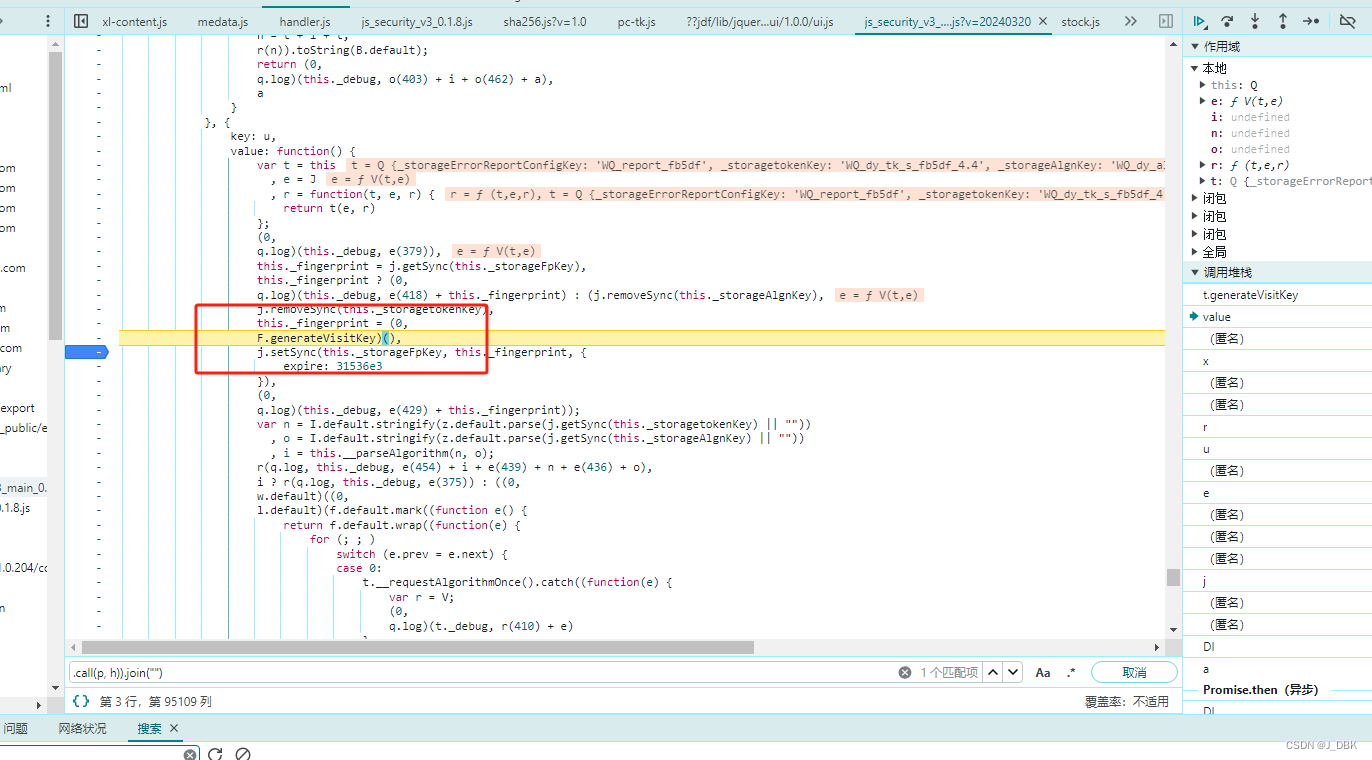
Task: Go to next search match
Action: click(1013, 673)
